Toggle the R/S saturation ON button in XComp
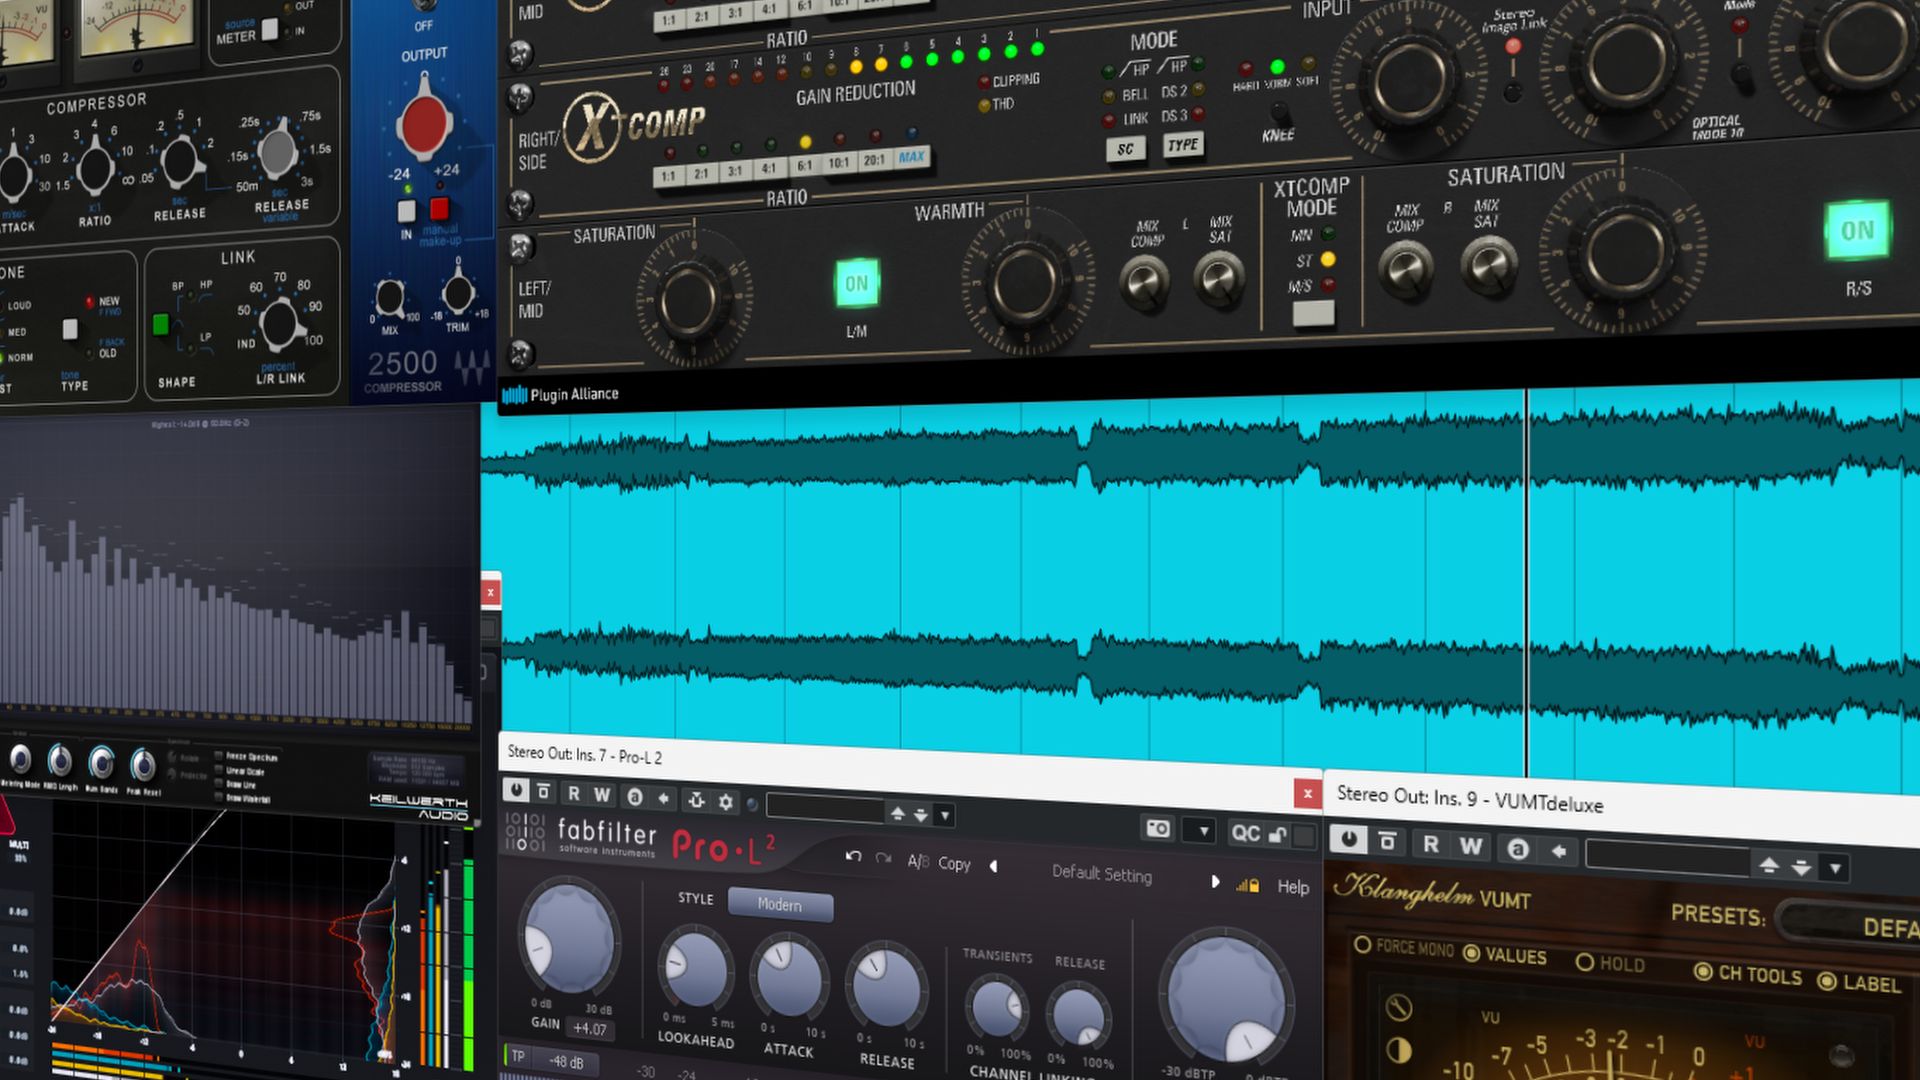1920x1080 pixels. tap(1857, 231)
